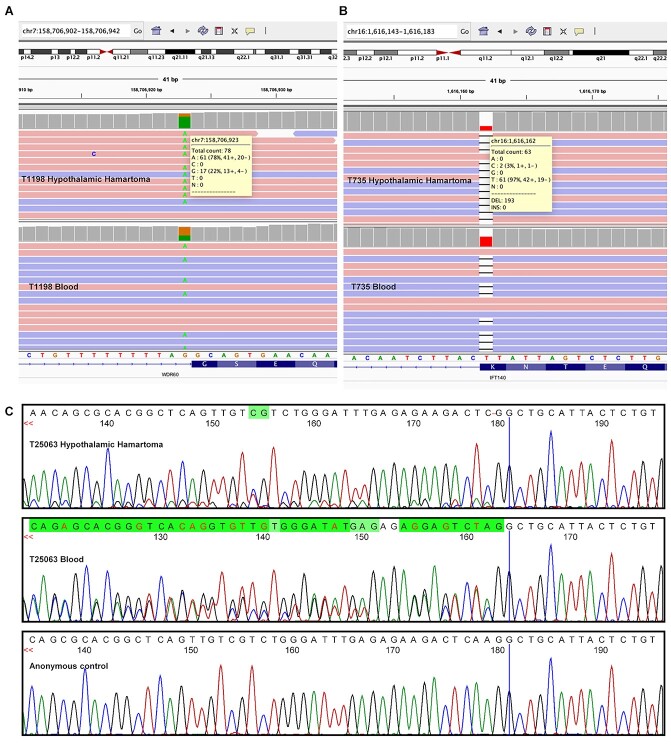Click the T735 Hypothalamic Hamartoma track label

[409, 180]
